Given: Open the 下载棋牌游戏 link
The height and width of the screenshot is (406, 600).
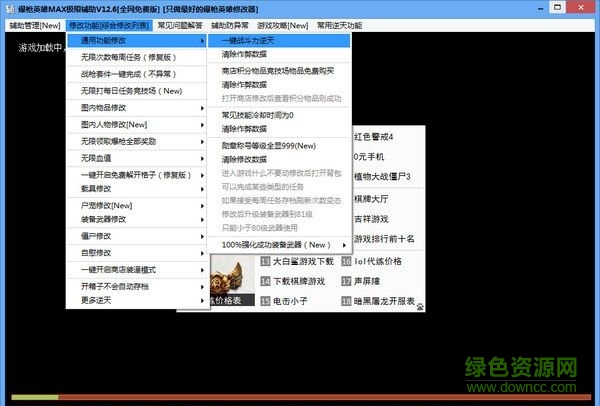Looking at the screenshot, I should pos(299,282).
